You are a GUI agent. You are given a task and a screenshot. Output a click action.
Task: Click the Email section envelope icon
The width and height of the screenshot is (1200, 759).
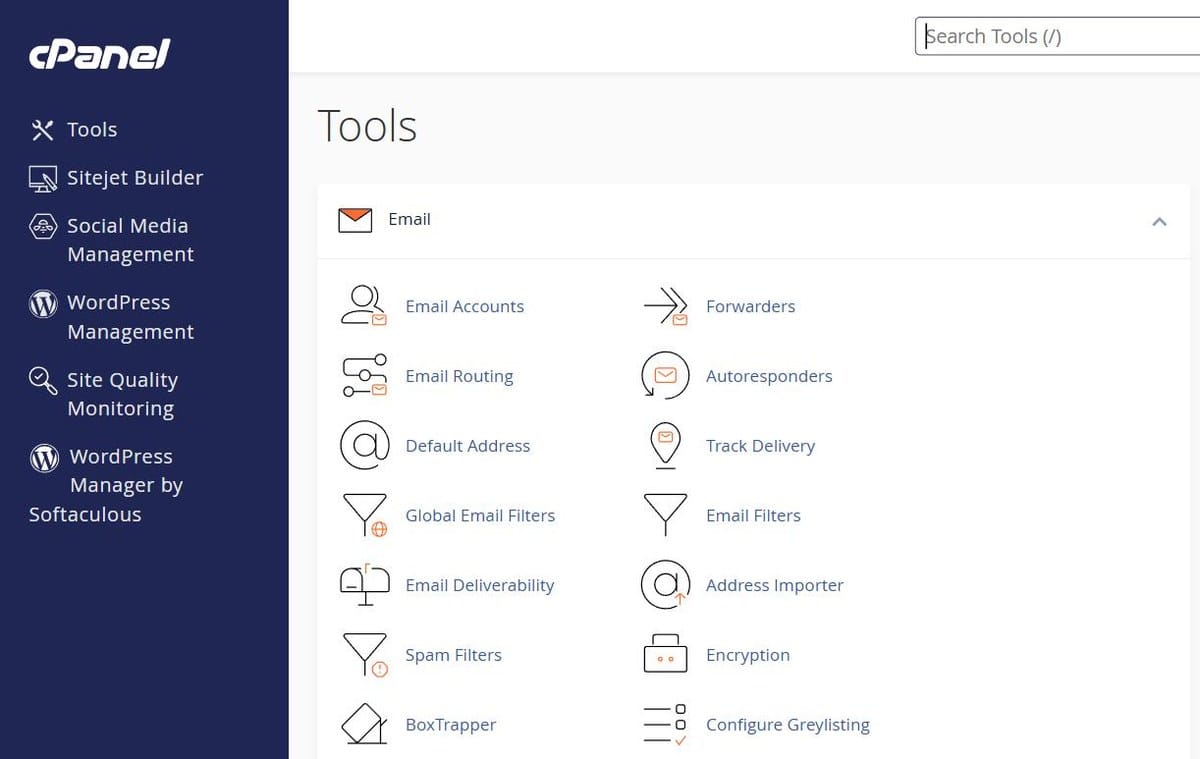pyautogui.click(x=355, y=220)
